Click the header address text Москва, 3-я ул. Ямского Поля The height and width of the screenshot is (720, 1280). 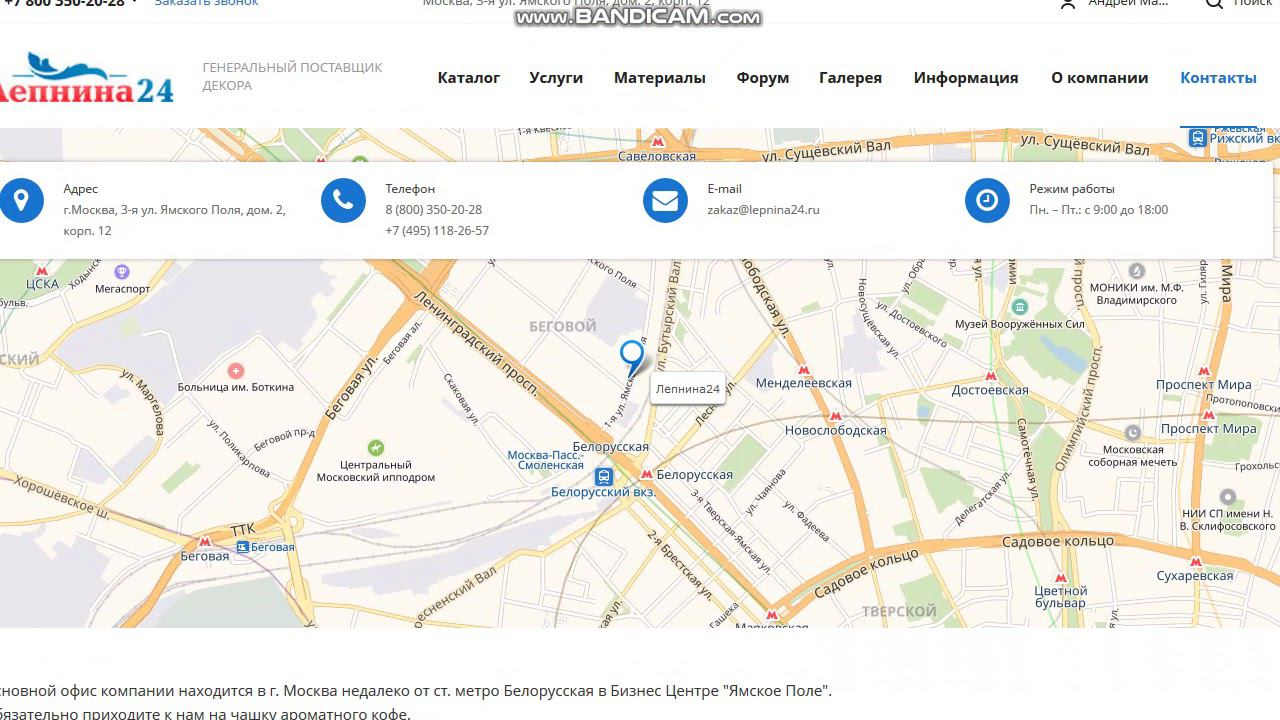coord(566,4)
